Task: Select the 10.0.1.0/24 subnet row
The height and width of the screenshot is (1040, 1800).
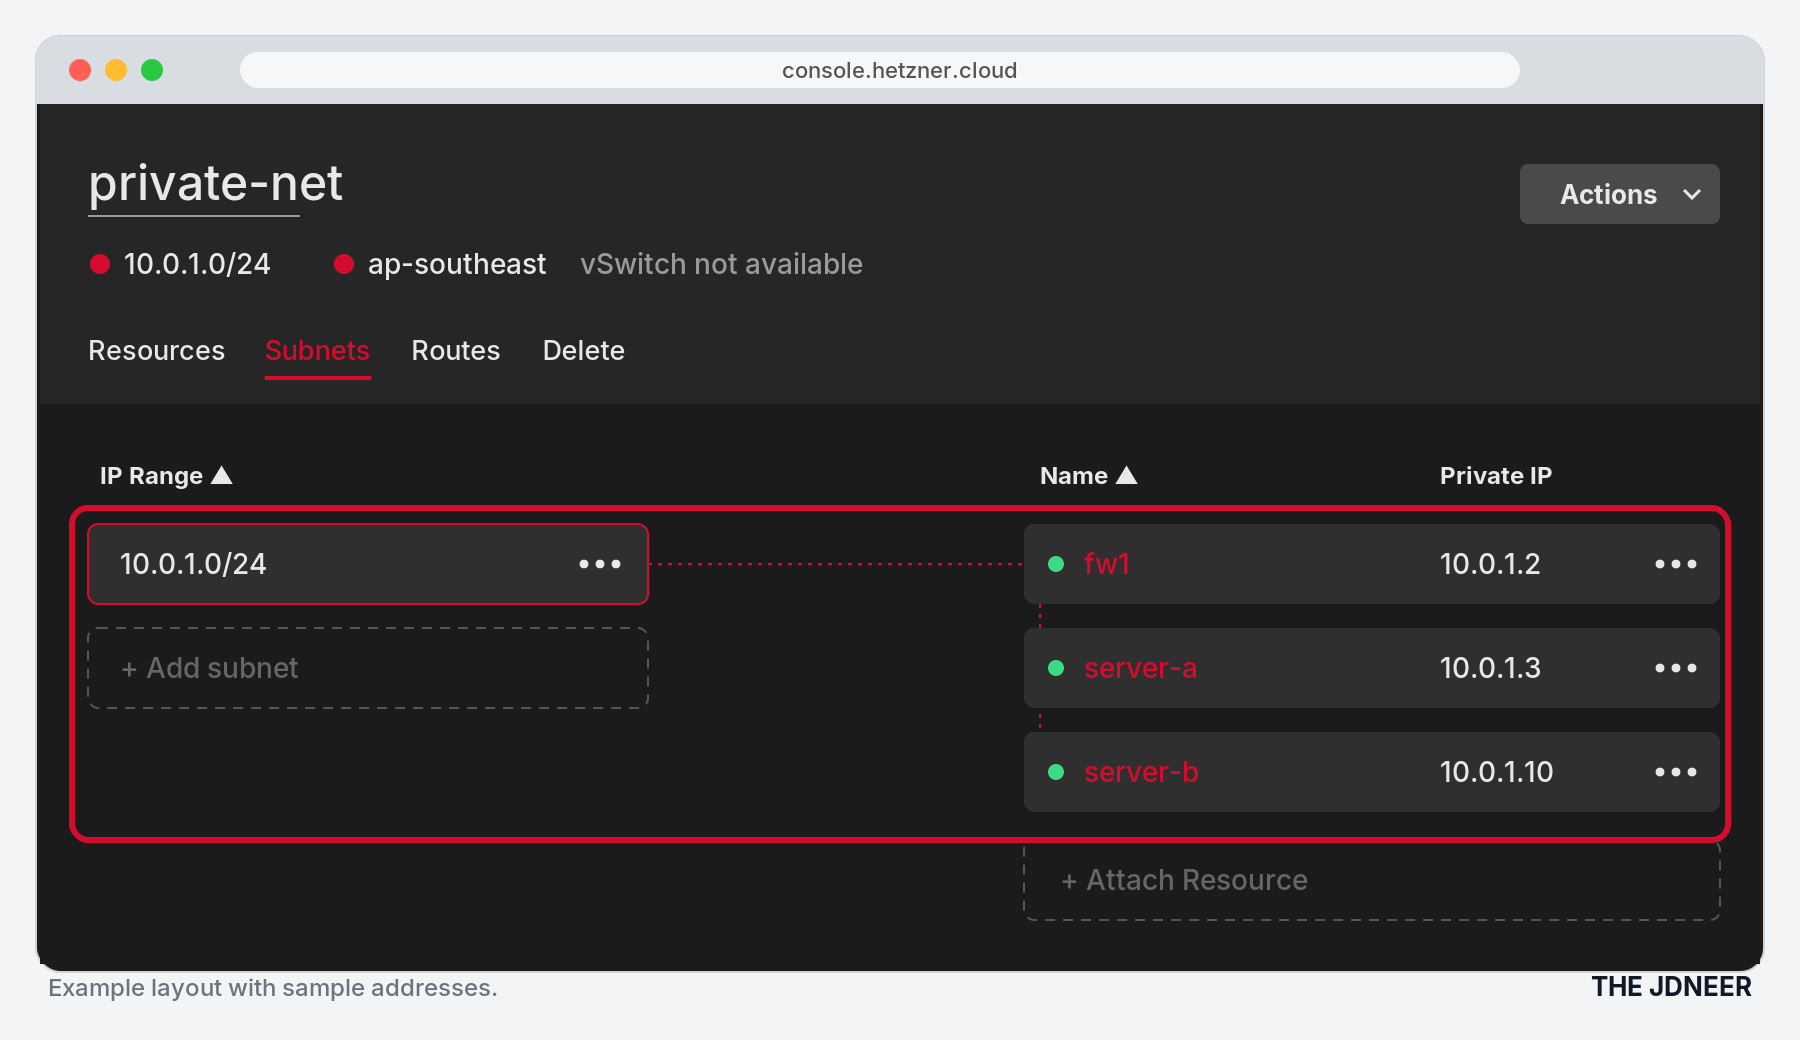Action: coord(368,564)
